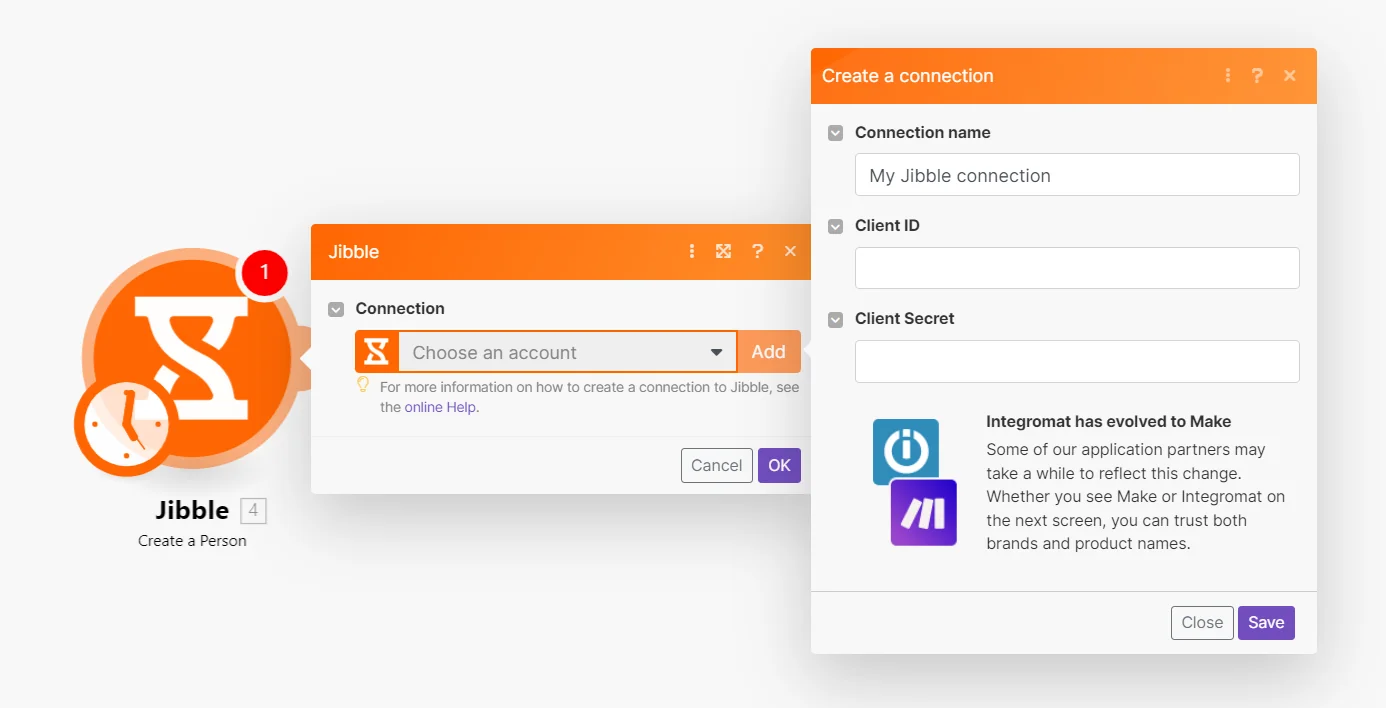Click the Jibble module name label
This screenshot has width=1386, height=708.
192,510
